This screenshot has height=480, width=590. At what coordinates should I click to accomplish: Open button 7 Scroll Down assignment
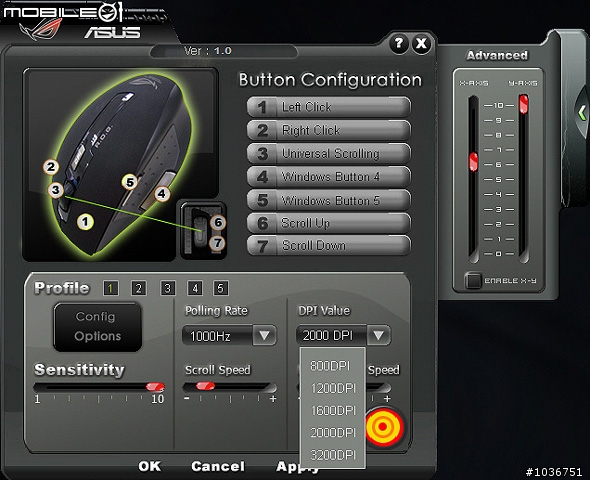click(x=329, y=246)
